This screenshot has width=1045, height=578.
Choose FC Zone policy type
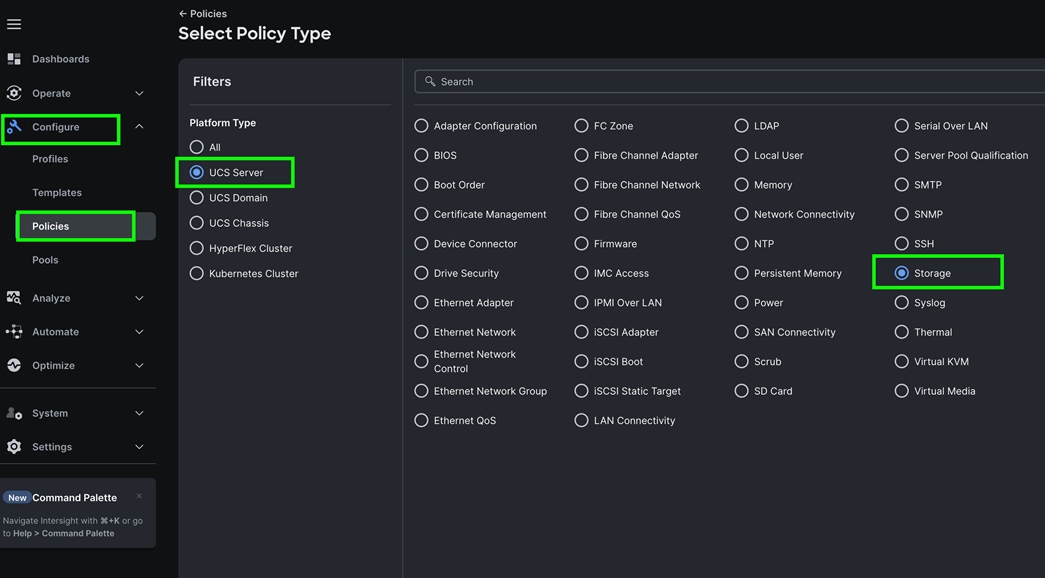coord(581,125)
